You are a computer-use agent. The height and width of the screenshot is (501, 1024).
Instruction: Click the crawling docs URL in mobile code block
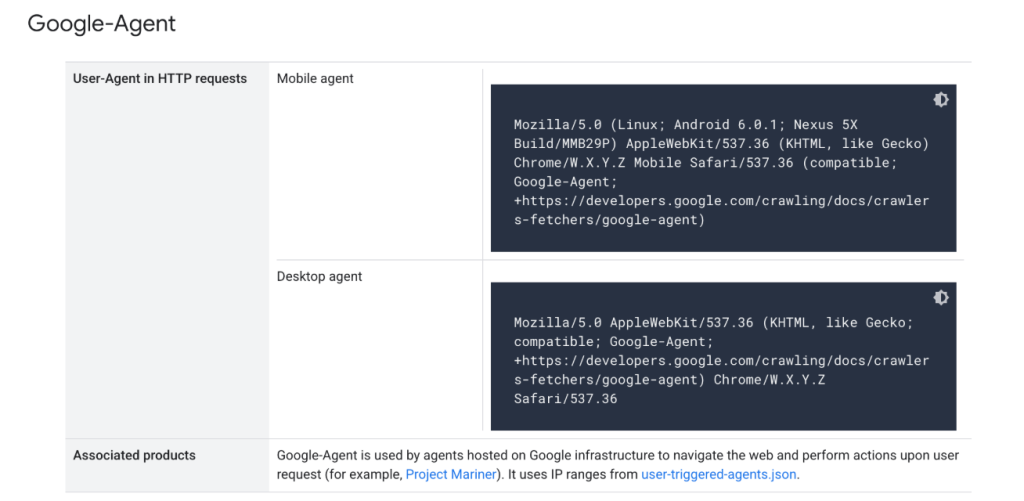tap(721, 201)
